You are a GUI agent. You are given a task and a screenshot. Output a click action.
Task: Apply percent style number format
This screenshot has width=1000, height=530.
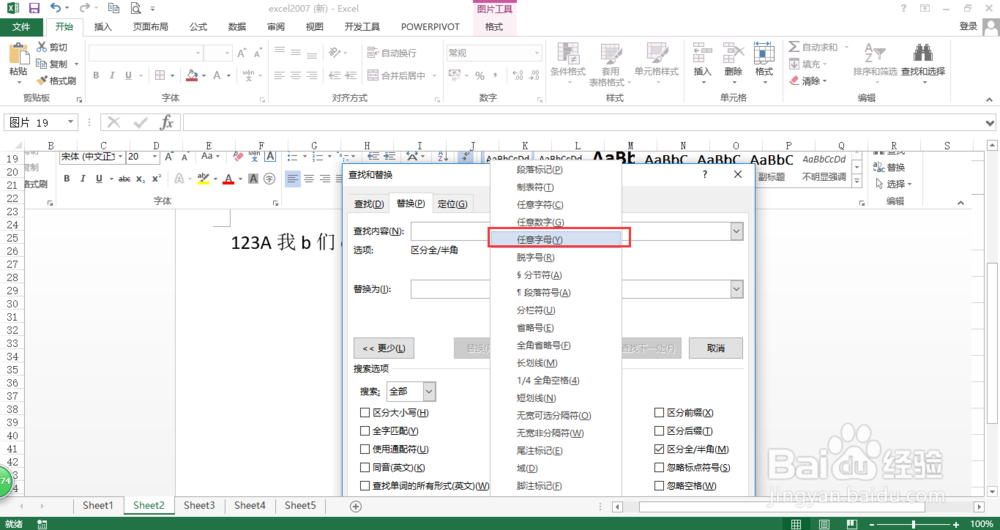(480, 75)
